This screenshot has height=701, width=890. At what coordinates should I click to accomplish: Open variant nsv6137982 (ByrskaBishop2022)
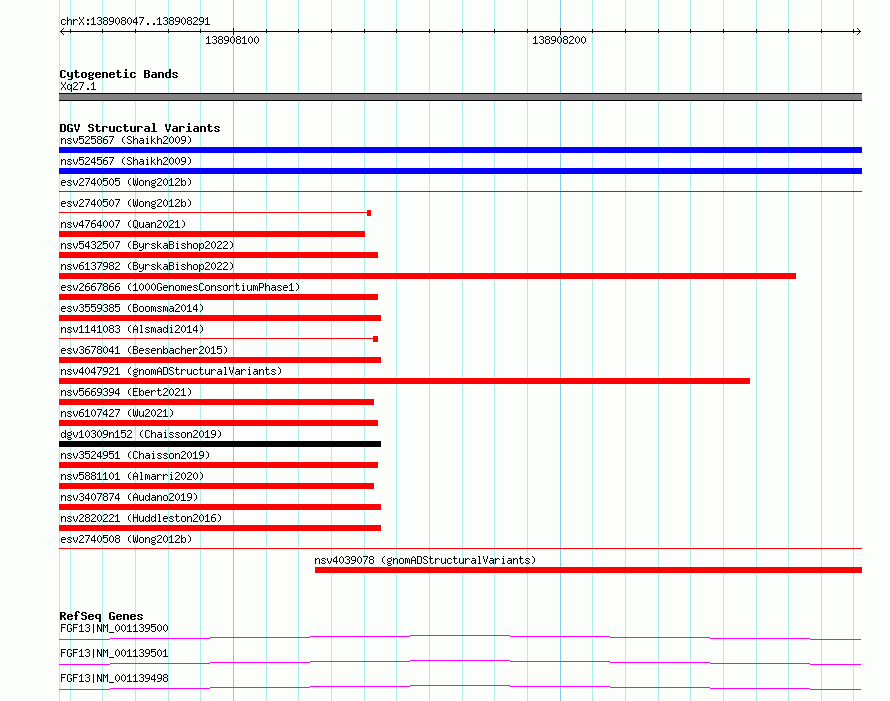coord(147,266)
